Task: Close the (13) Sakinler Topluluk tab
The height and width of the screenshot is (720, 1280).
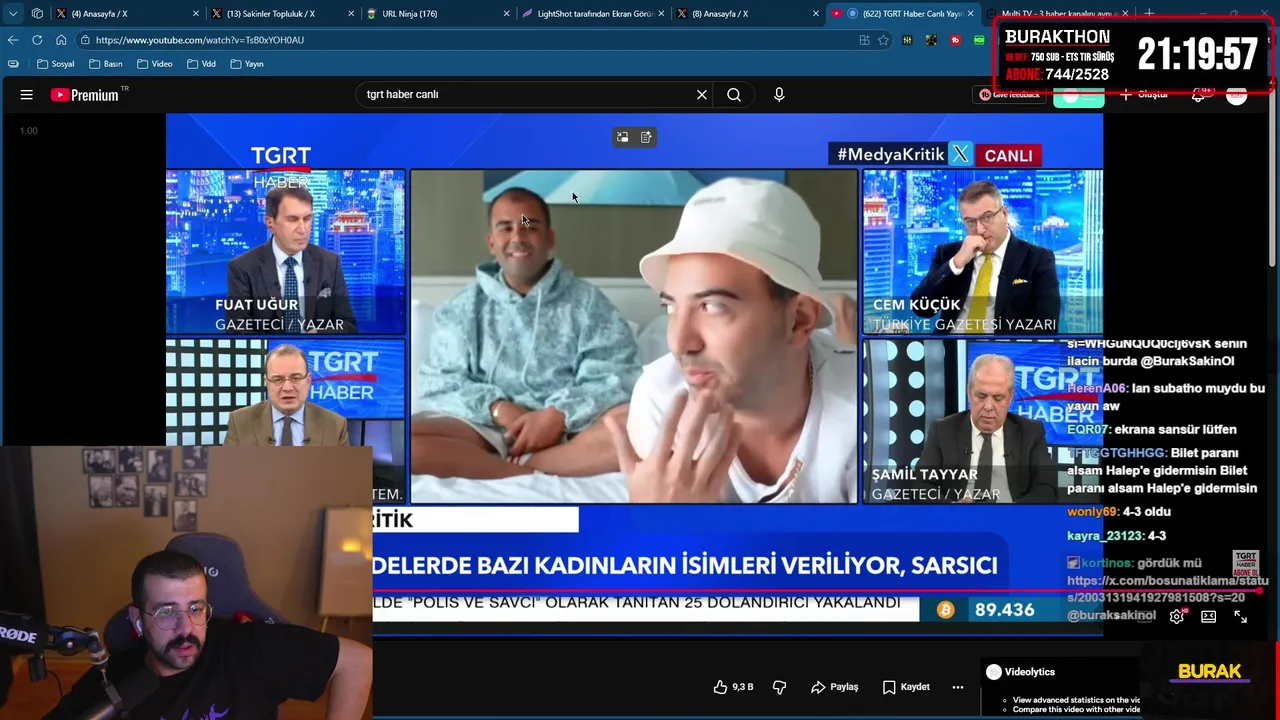Action: point(351,14)
